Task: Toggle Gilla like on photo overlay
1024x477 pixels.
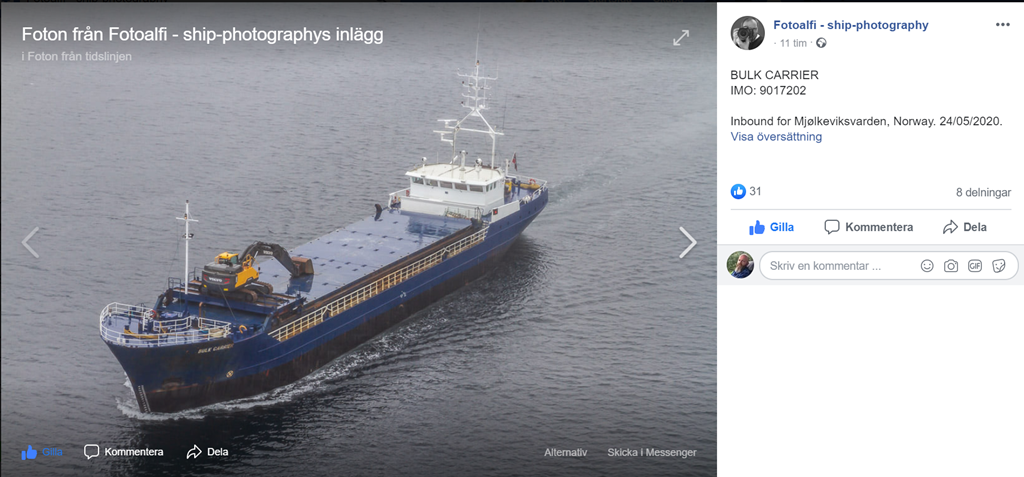Action: (42, 452)
